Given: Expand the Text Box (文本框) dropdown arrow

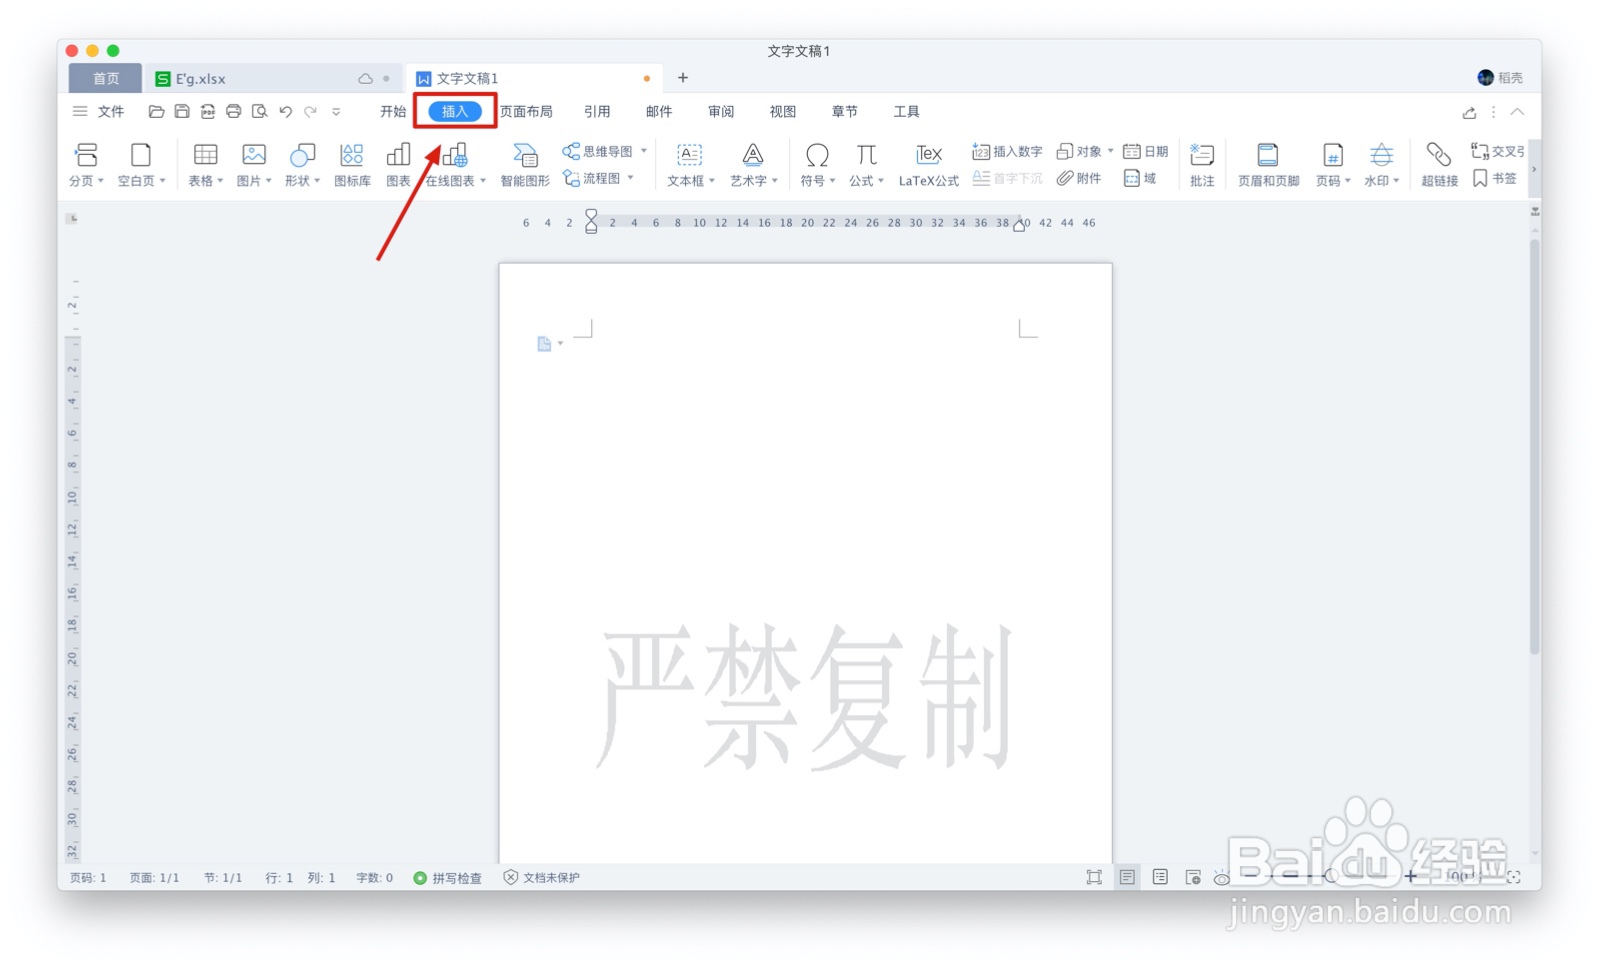Looking at the screenshot, I should [711, 181].
